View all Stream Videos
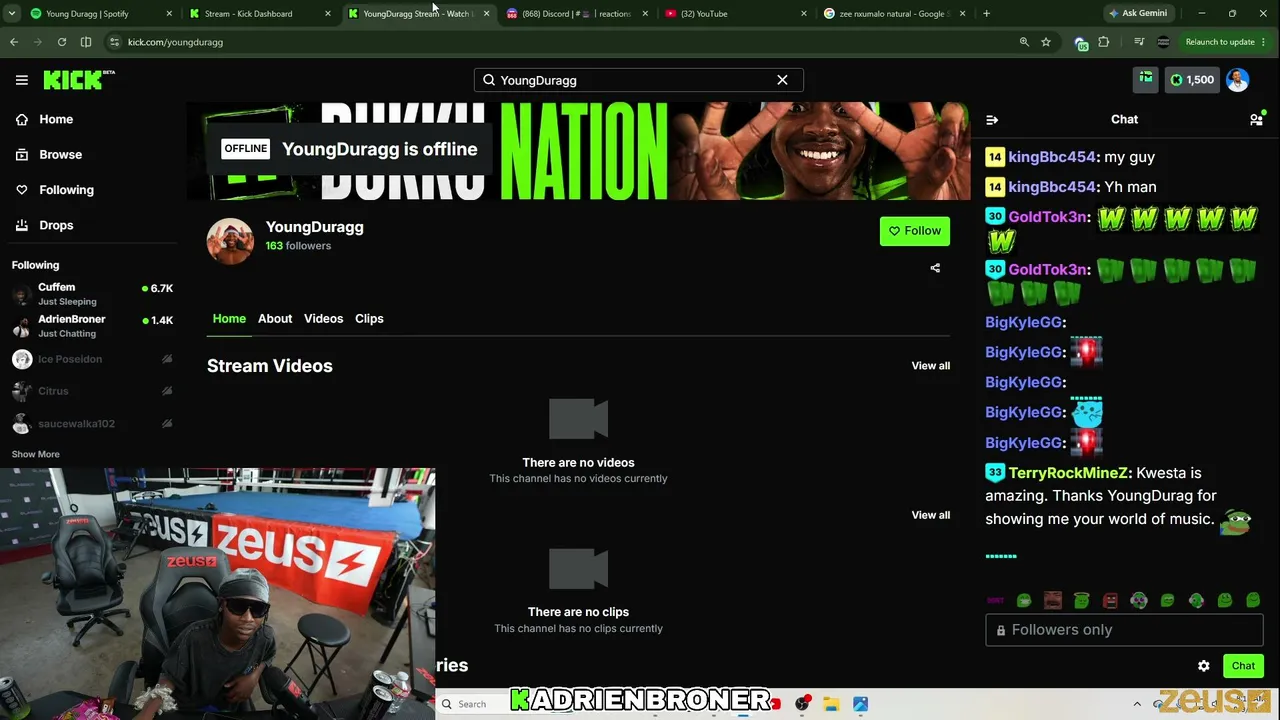Image resolution: width=1280 pixels, height=720 pixels. coord(930,366)
